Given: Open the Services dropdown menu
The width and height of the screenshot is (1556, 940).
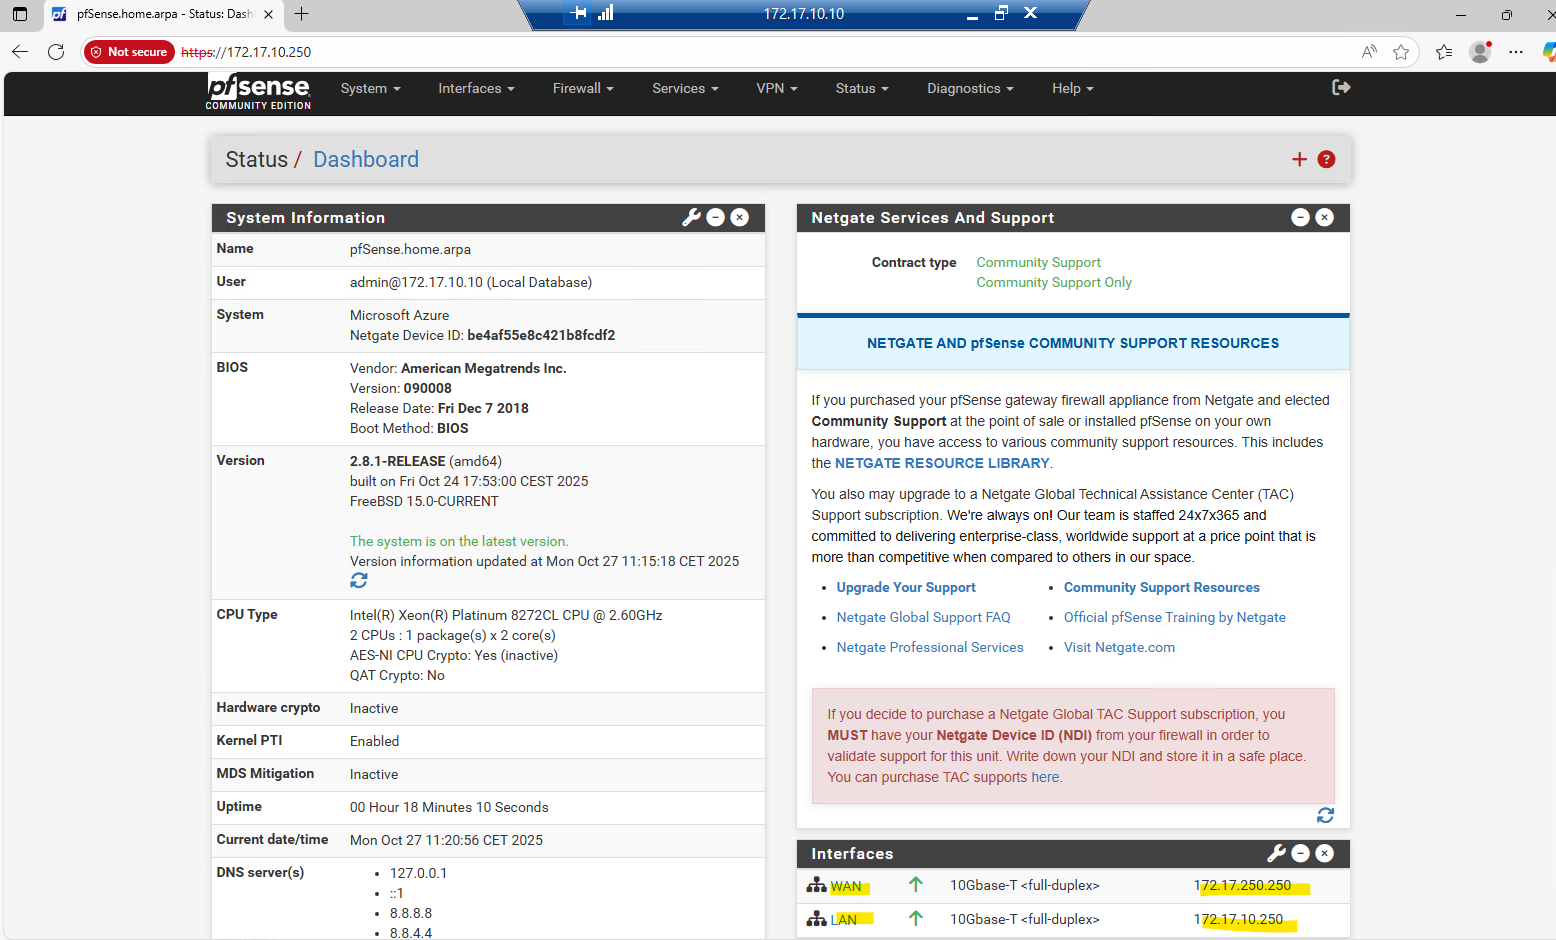Looking at the screenshot, I should 685,88.
